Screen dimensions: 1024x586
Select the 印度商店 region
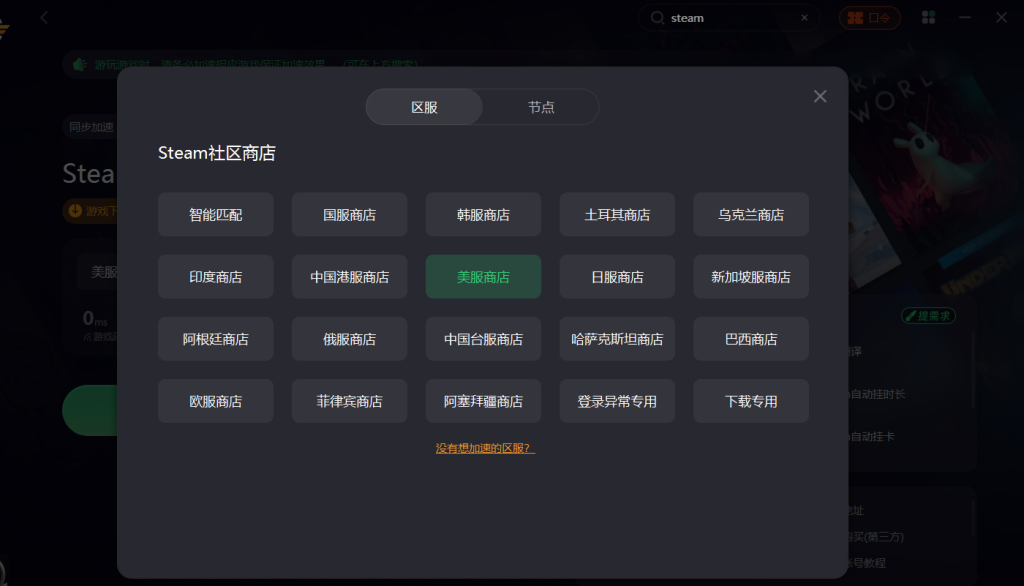[216, 276]
